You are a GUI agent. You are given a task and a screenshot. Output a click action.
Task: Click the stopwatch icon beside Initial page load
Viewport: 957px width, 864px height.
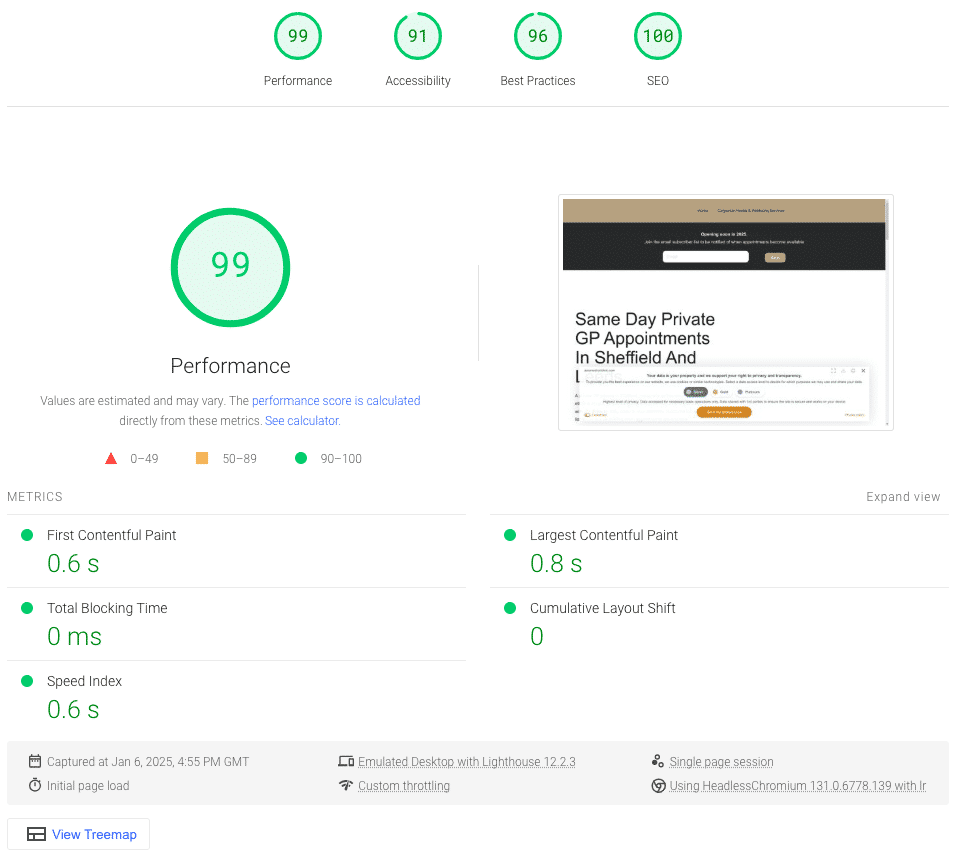point(35,785)
